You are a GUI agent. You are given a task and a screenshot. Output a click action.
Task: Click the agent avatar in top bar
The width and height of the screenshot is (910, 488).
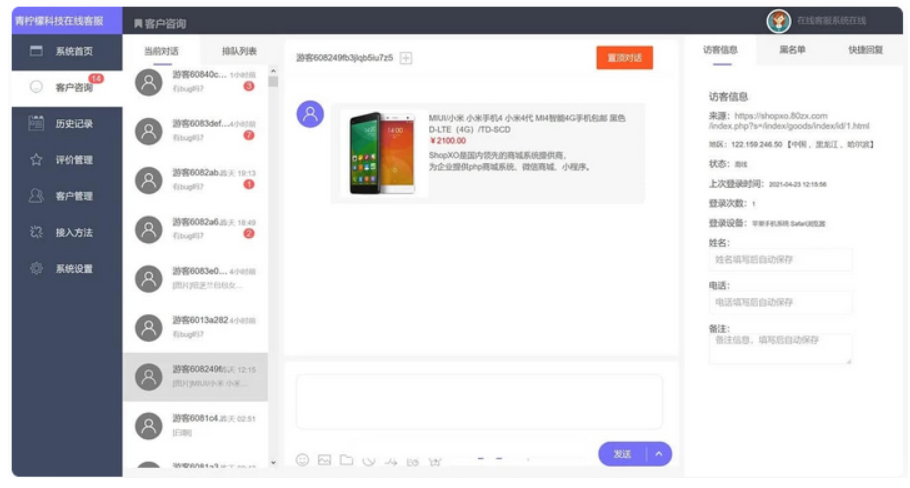(x=778, y=21)
